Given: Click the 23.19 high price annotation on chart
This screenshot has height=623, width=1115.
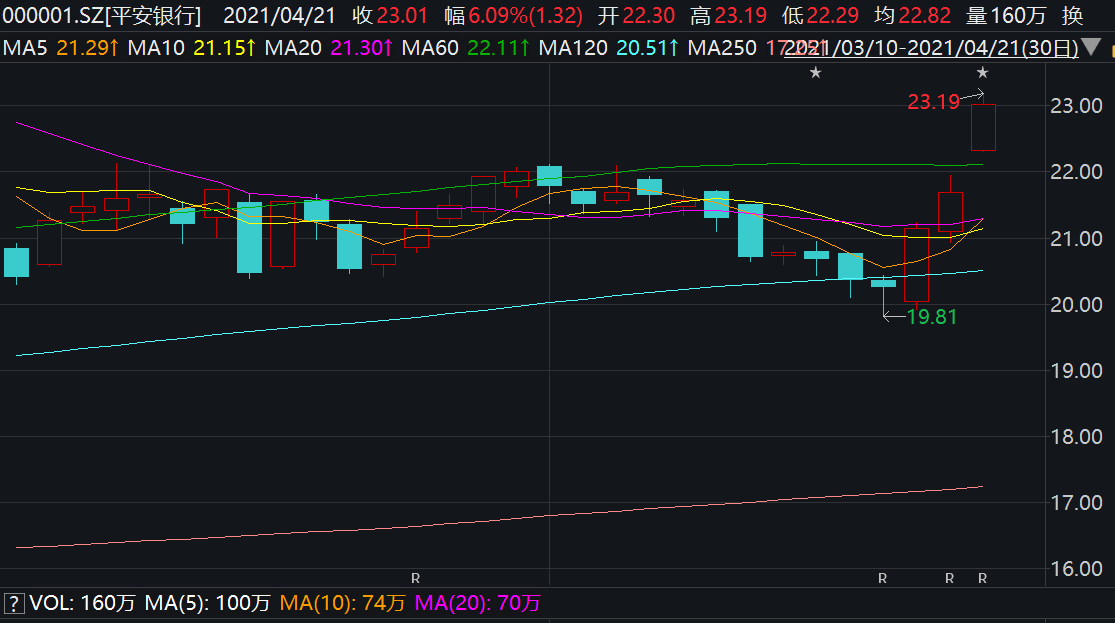Looking at the screenshot, I should [x=934, y=102].
